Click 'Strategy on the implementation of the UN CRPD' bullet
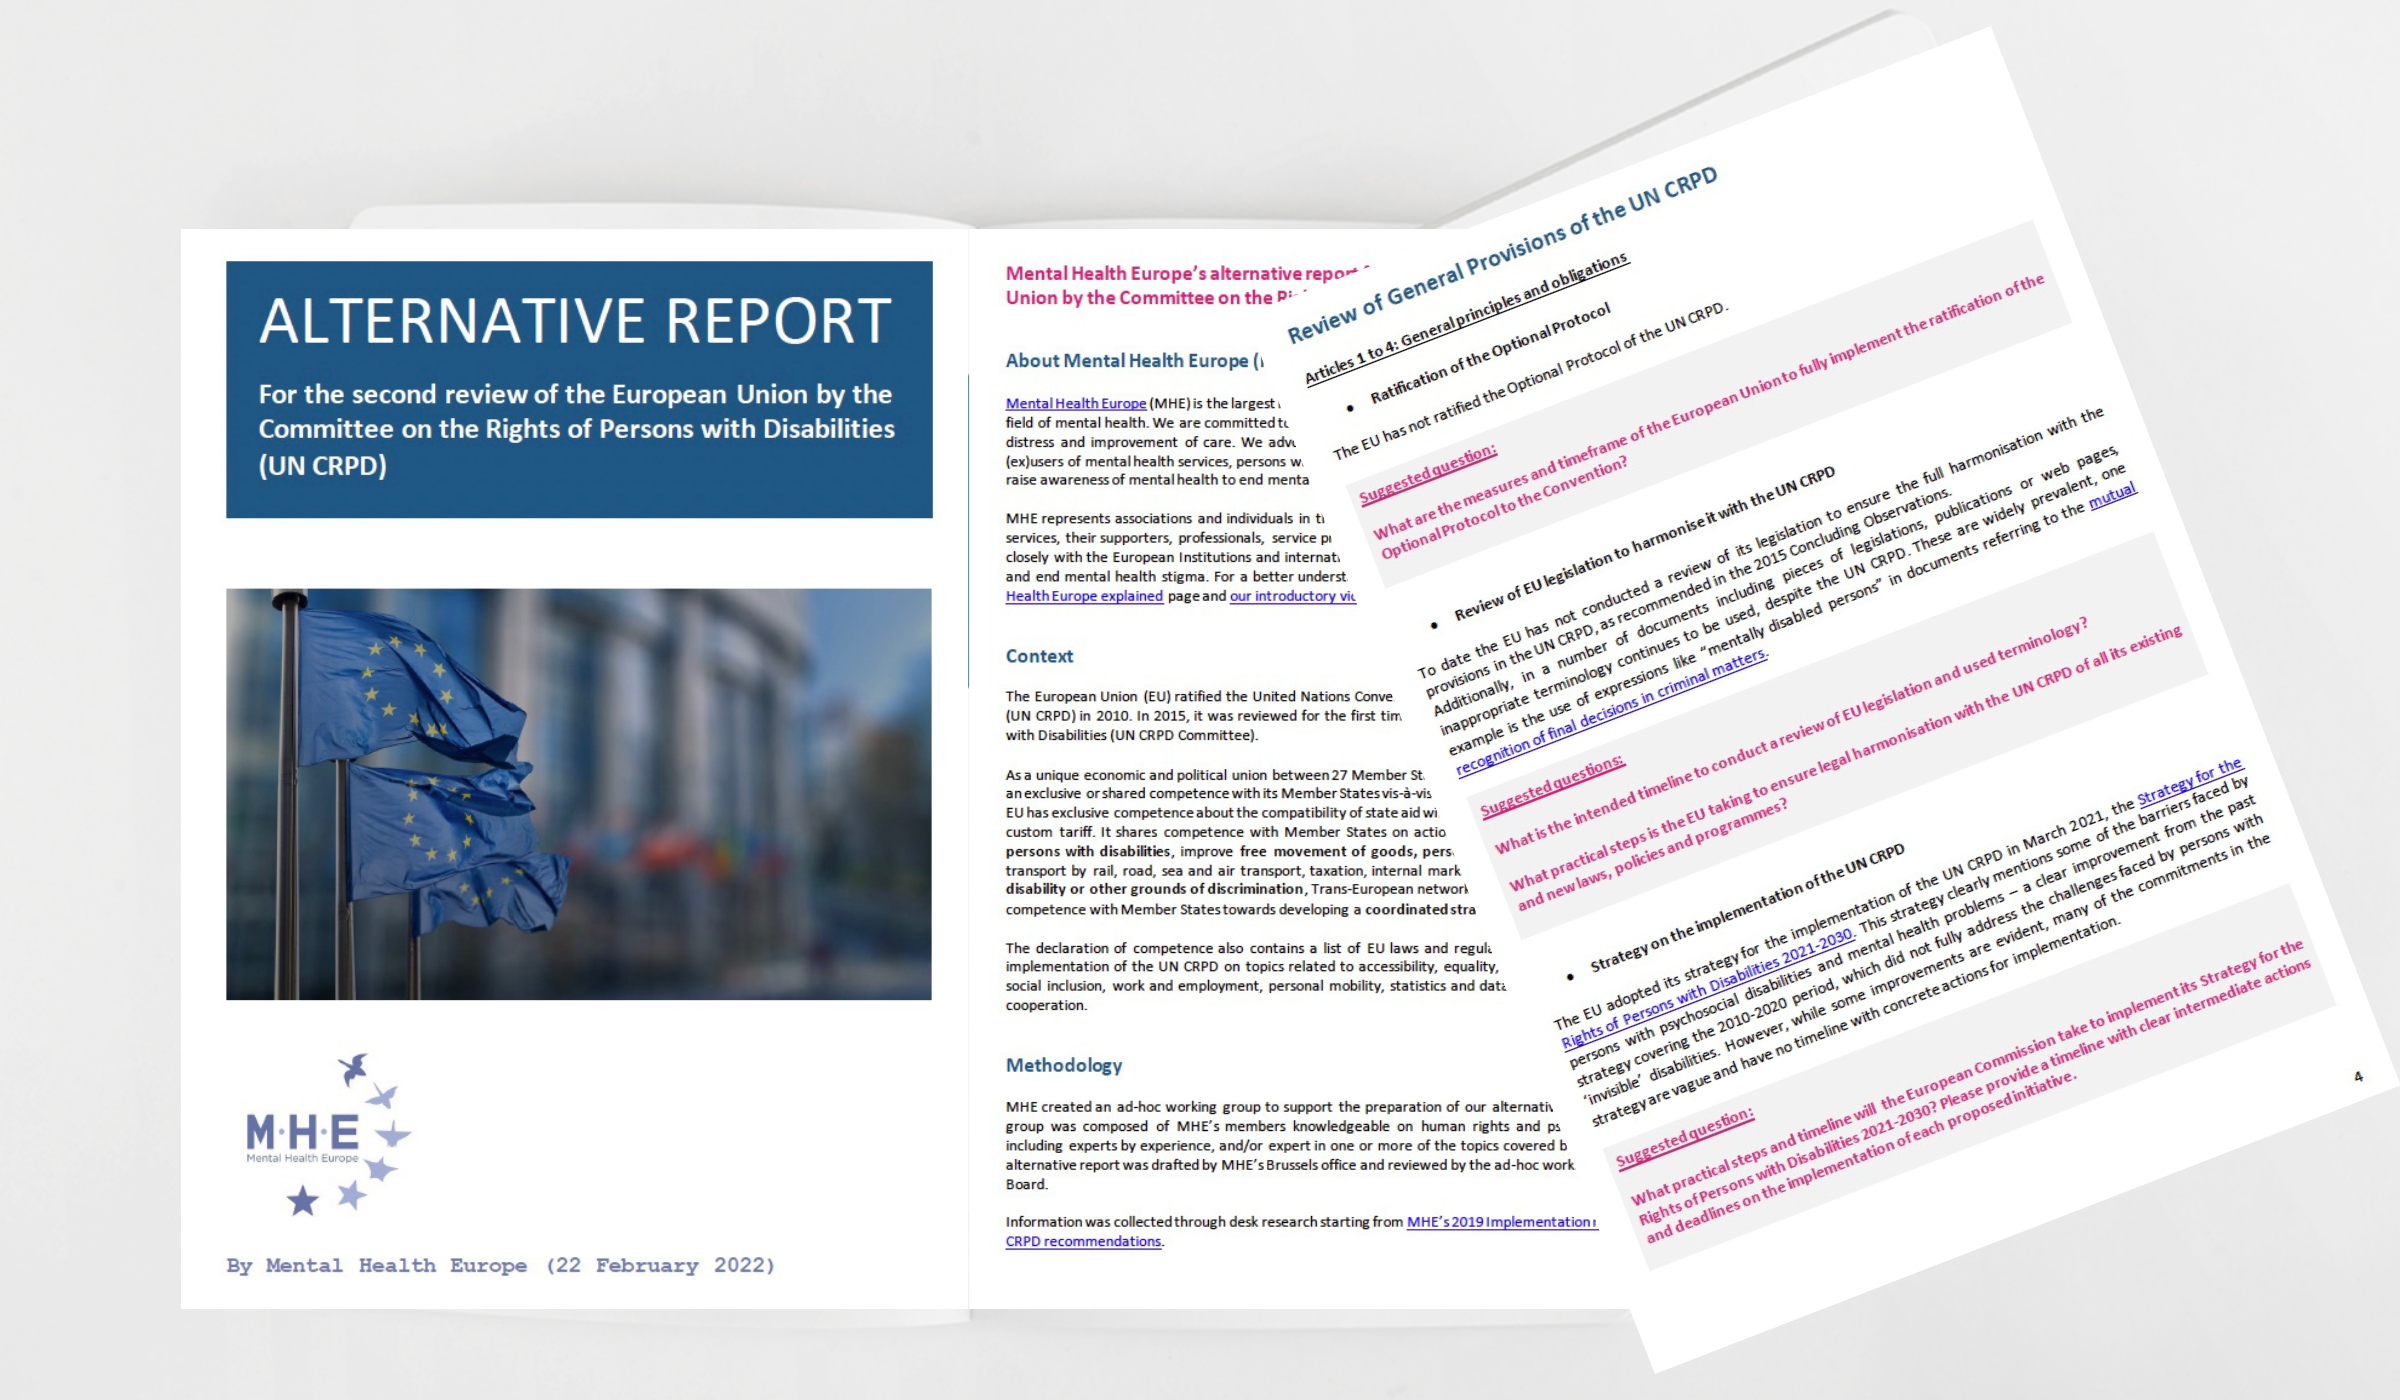The height and width of the screenshot is (1400, 2400). 1747,907
